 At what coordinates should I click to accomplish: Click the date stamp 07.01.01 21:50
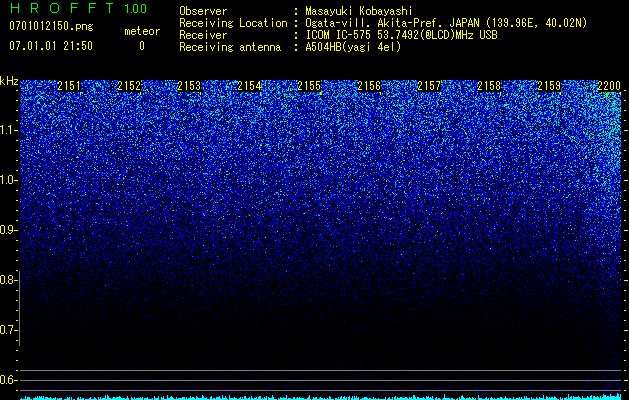click(51, 46)
